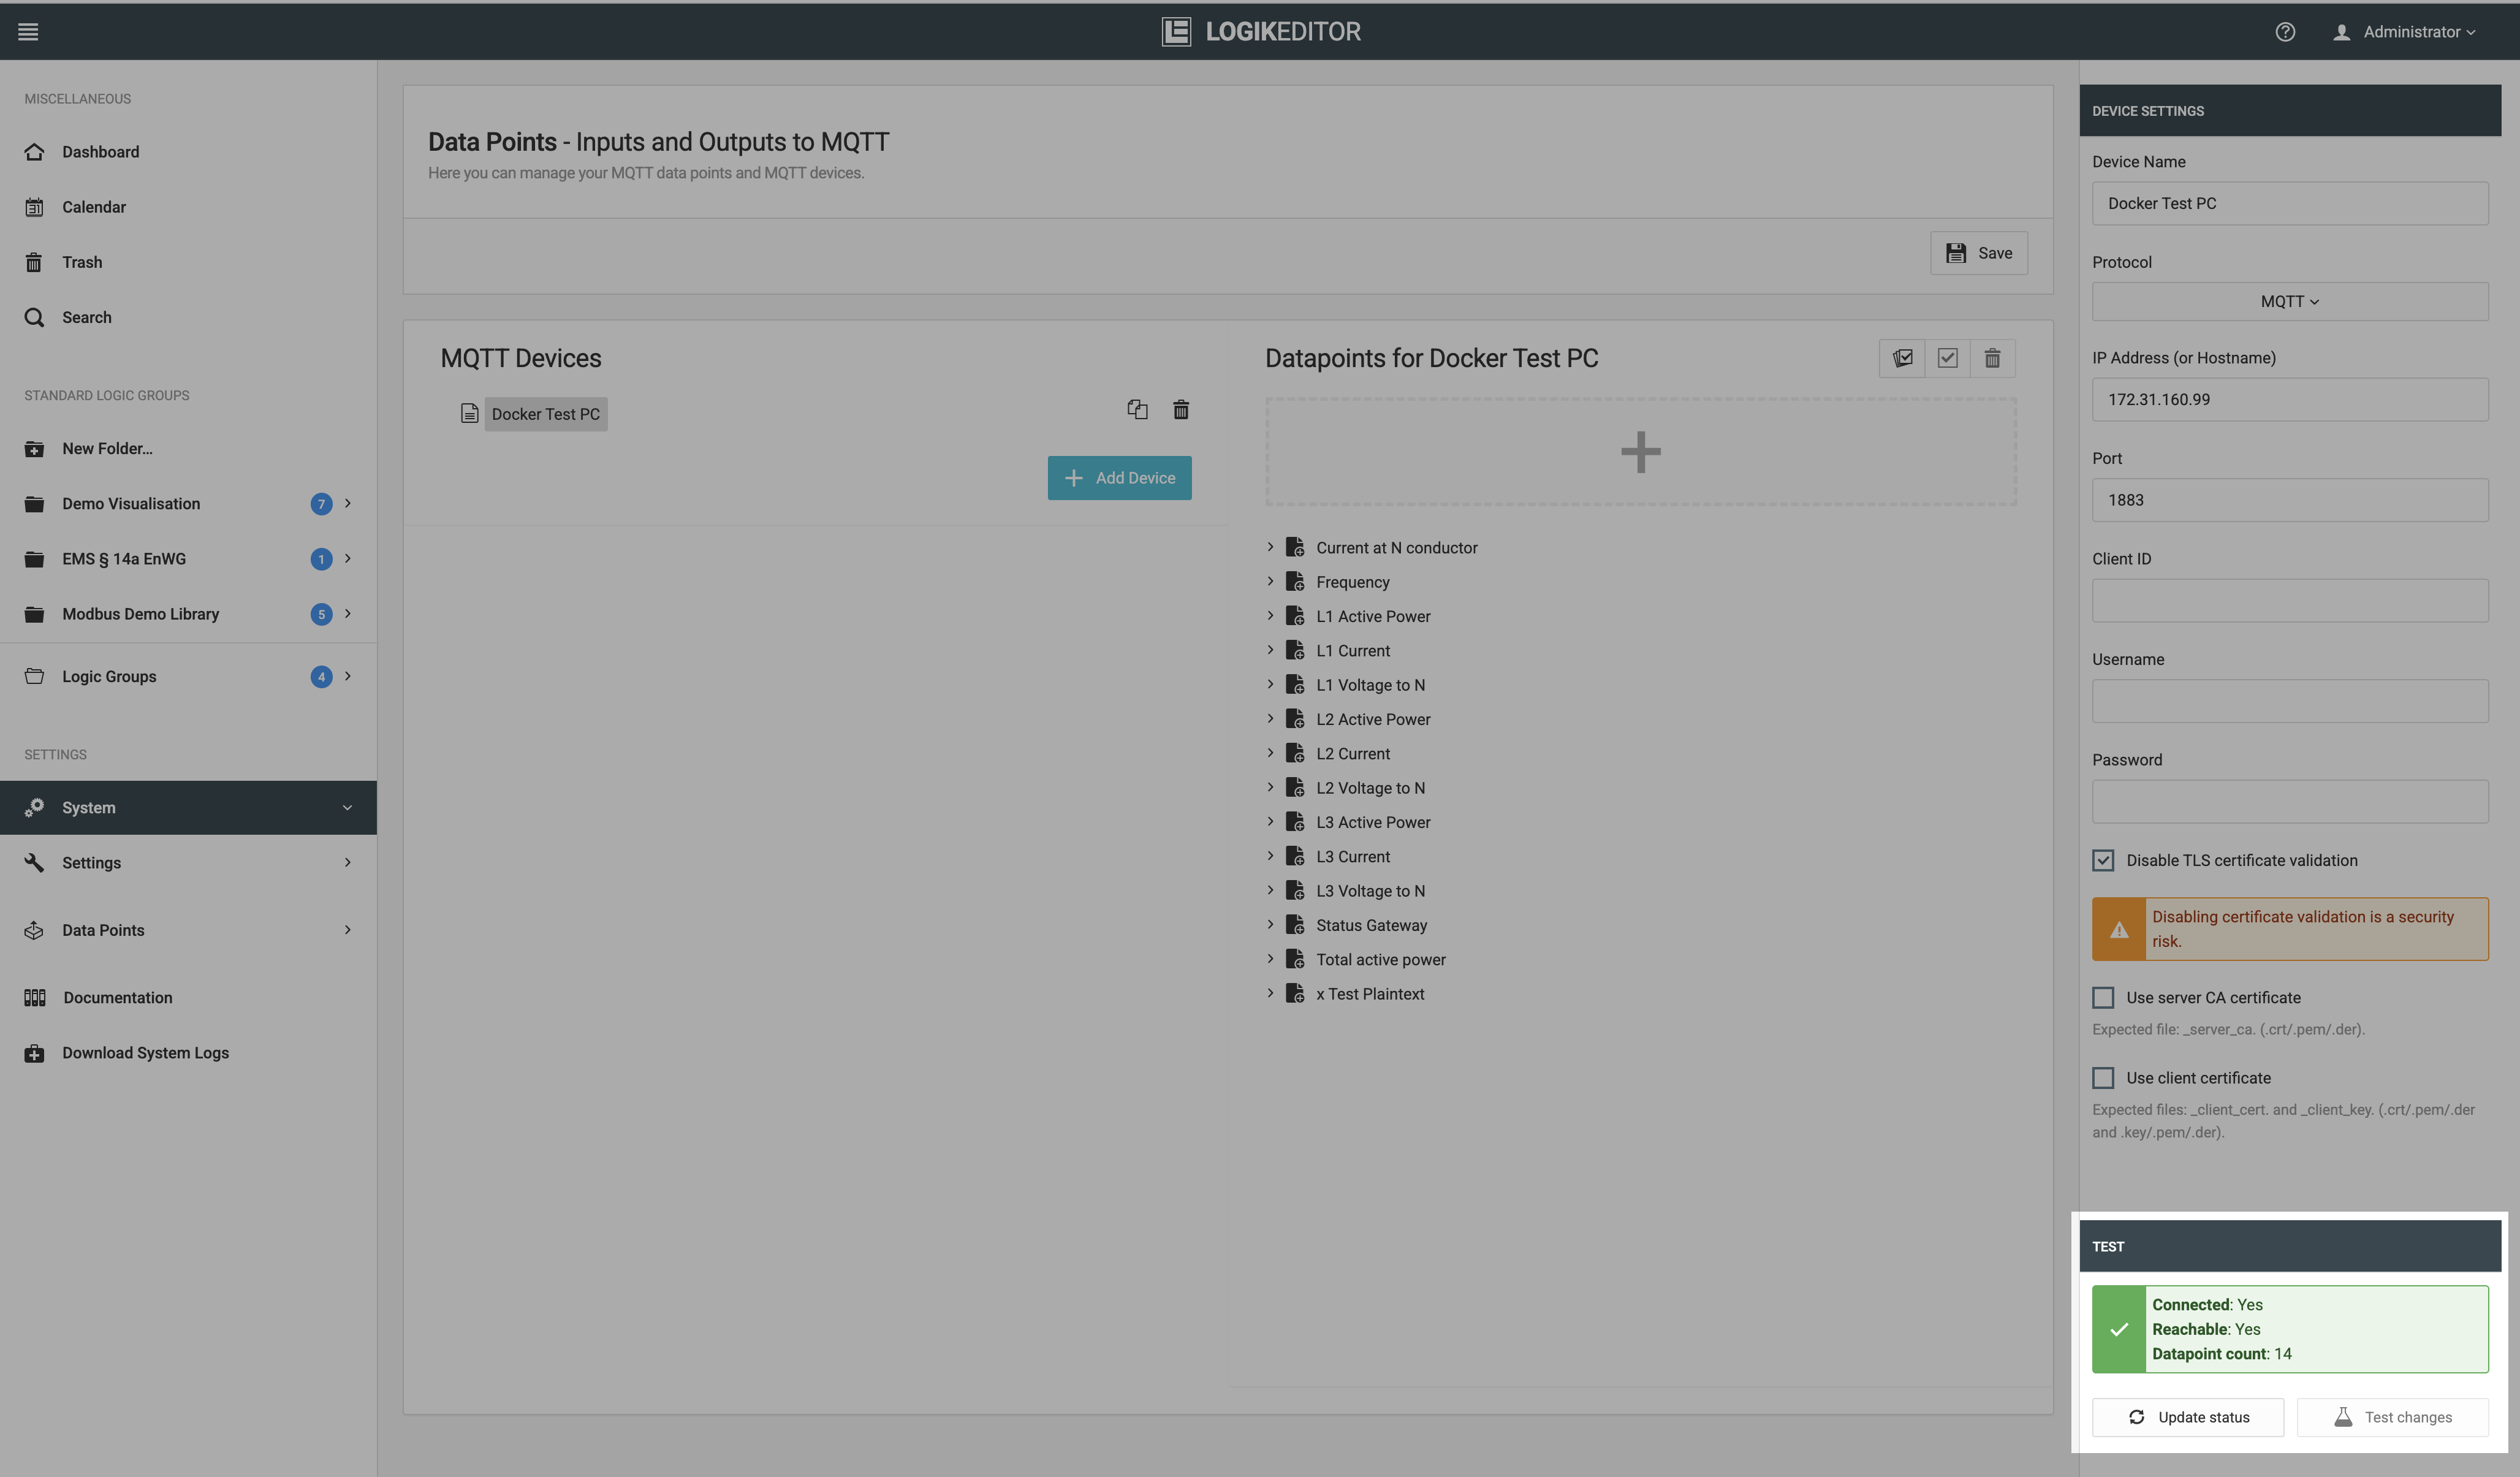Expand the Modbus Demo Library chevron
2520x1477 pixels.
pyautogui.click(x=347, y=613)
